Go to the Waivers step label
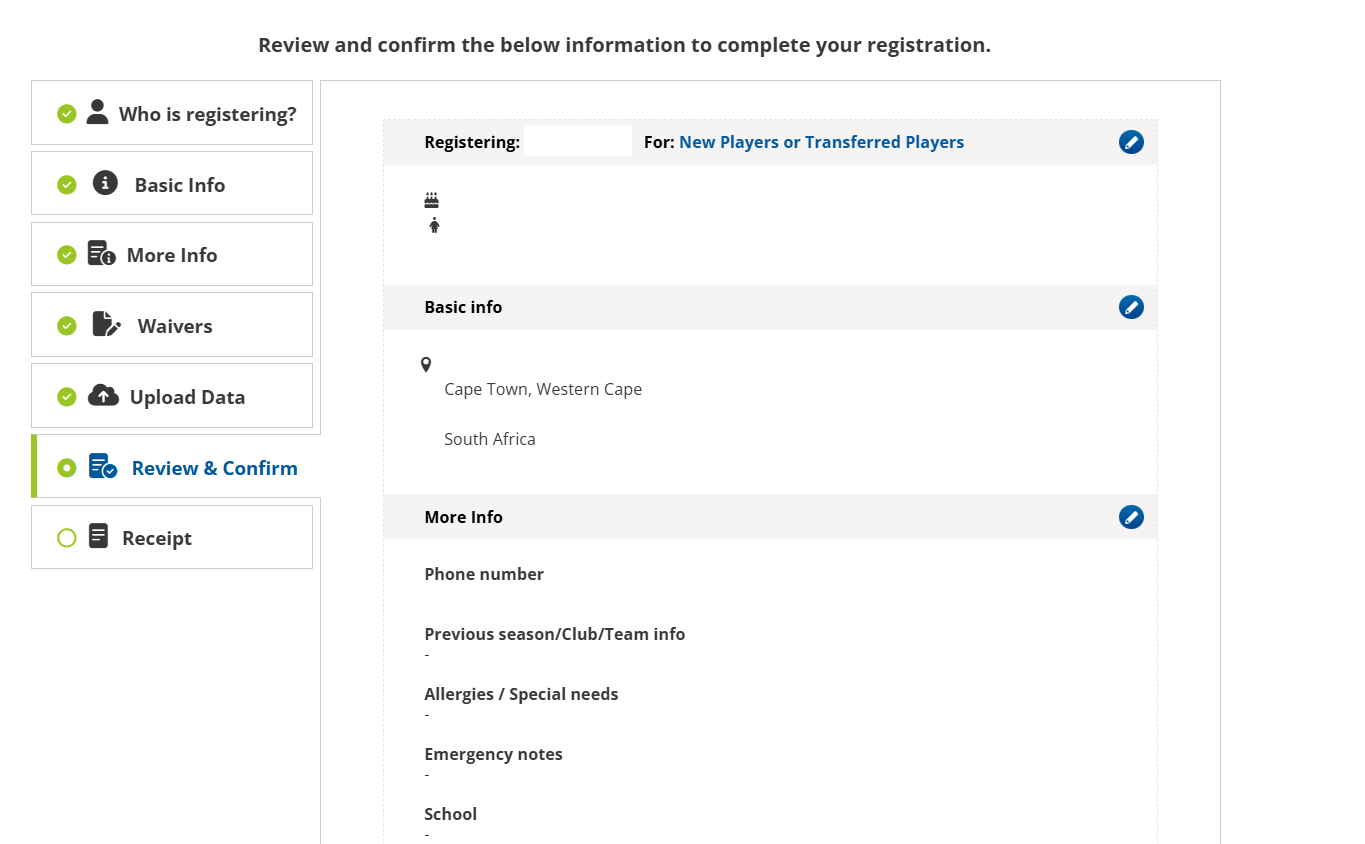1365x844 pixels. (175, 326)
